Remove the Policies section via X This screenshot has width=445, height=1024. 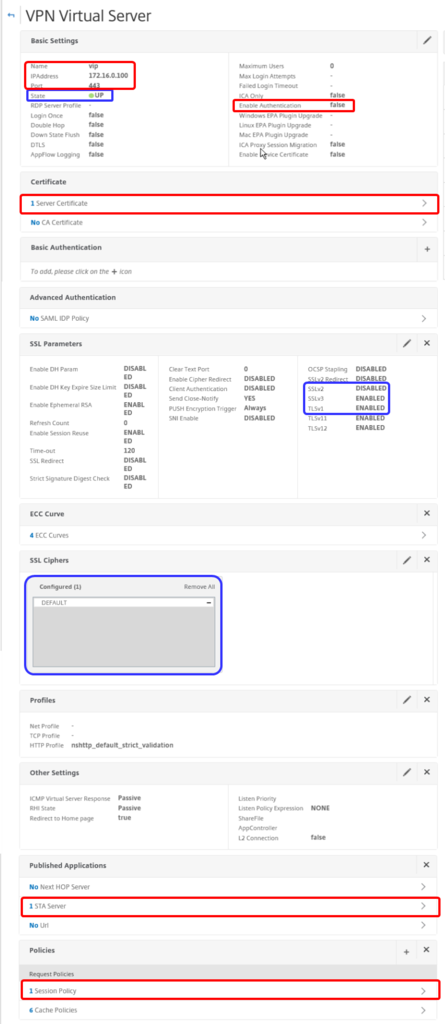point(427,950)
